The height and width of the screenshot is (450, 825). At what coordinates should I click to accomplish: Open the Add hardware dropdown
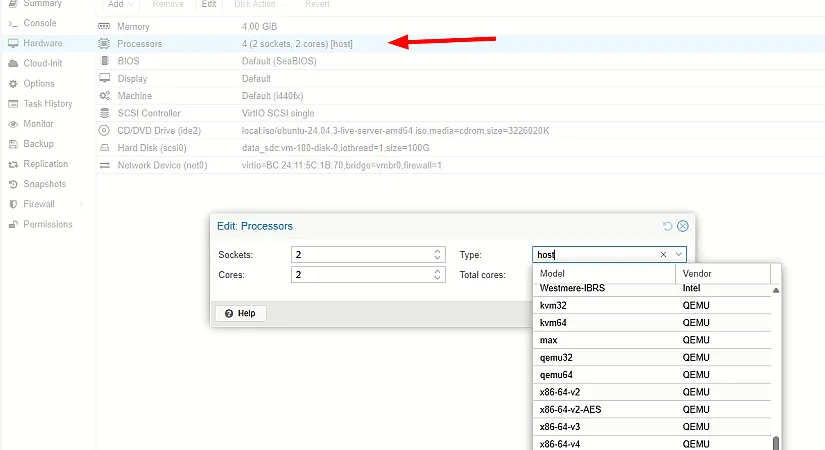pyautogui.click(x=120, y=5)
